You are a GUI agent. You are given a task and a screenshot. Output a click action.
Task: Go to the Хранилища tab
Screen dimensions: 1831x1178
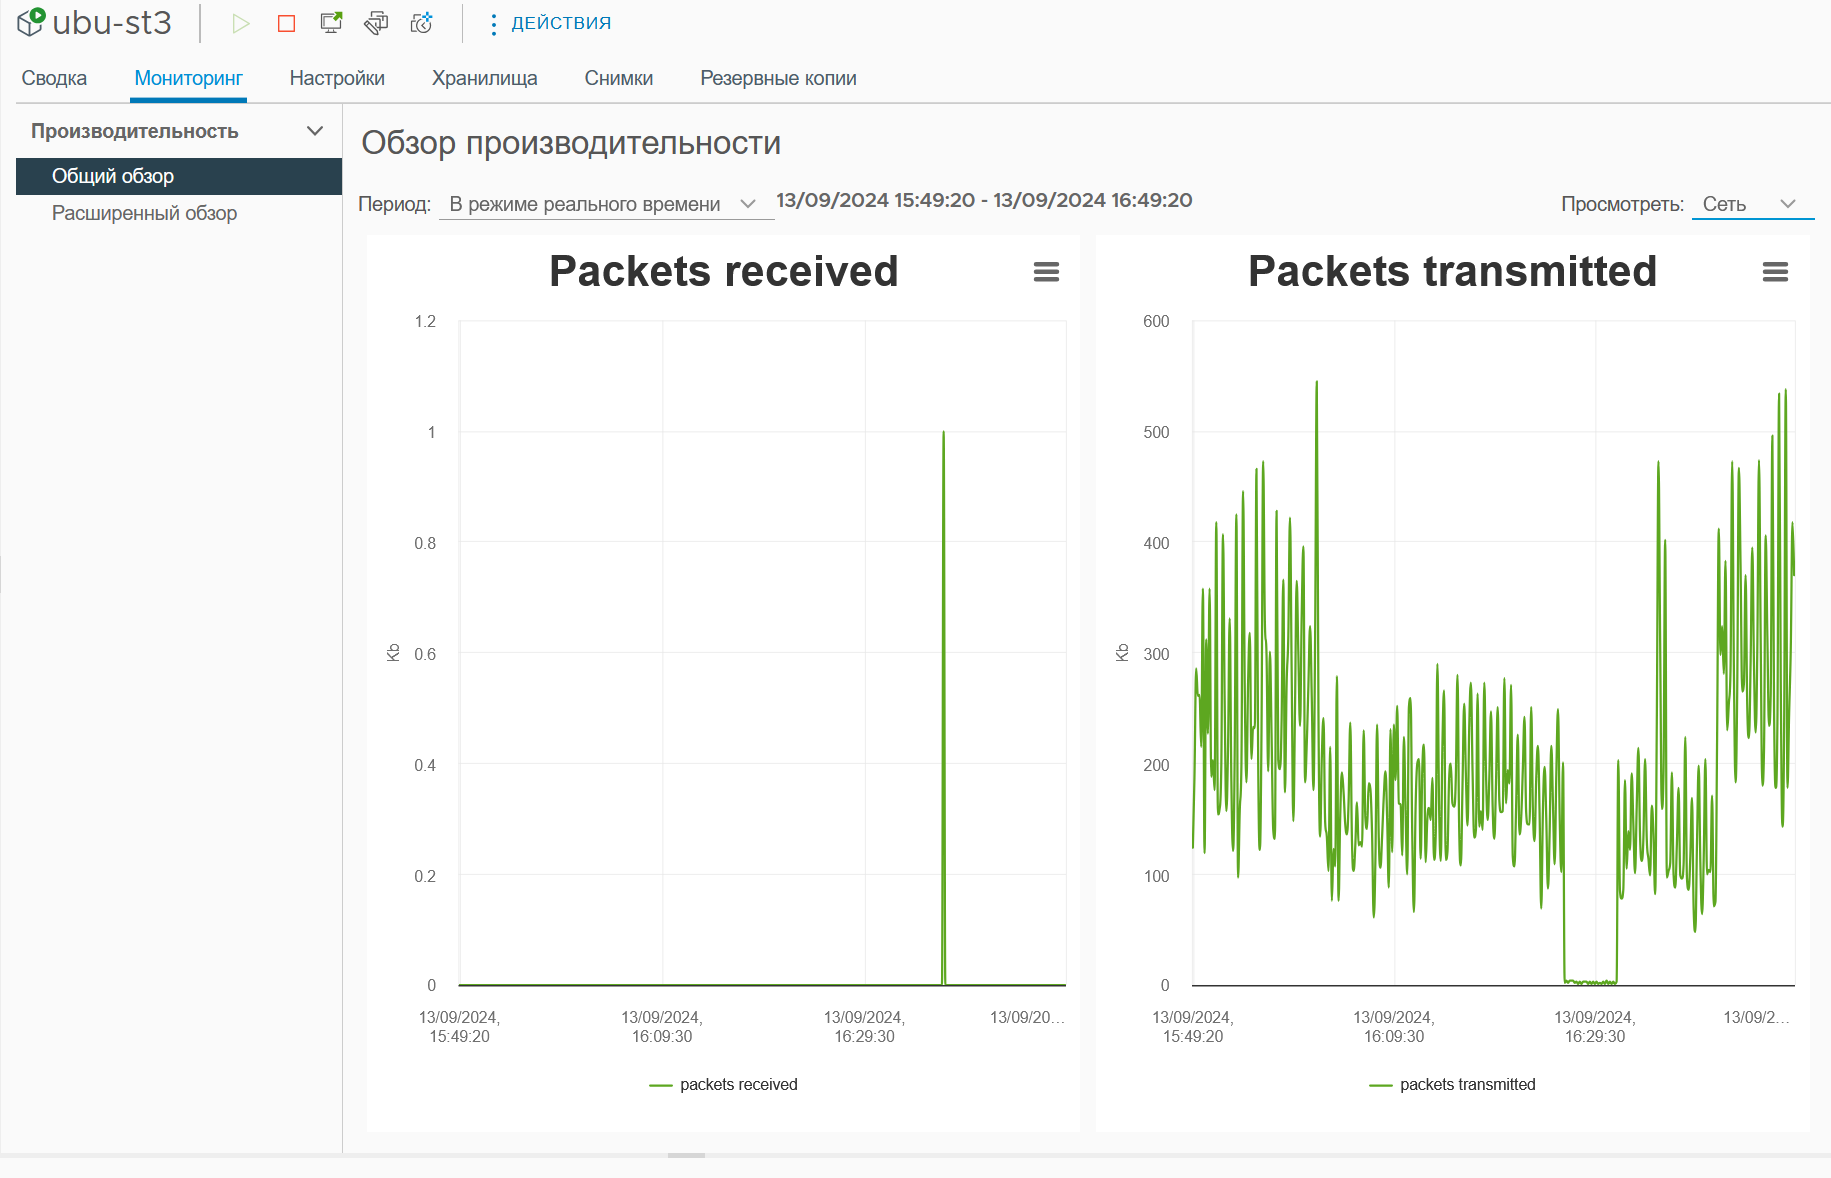(x=485, y=78)
